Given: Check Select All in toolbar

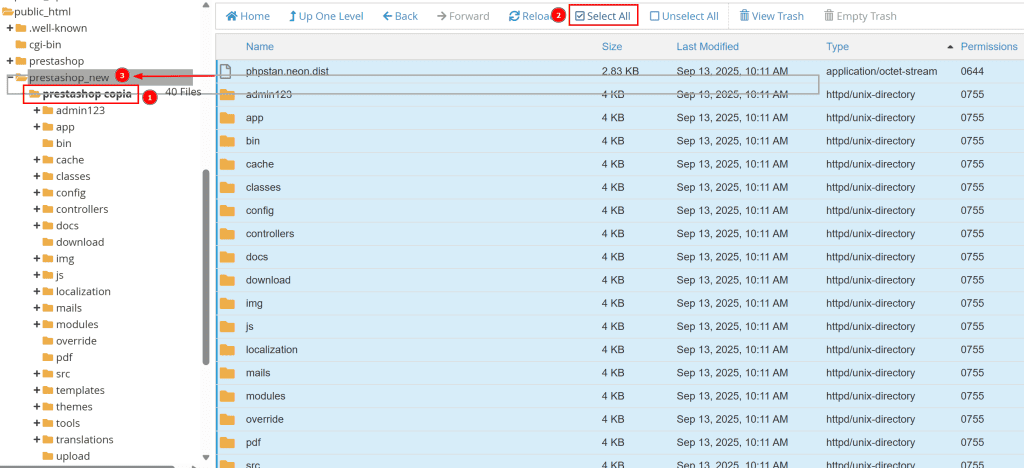Looking at the screenshot, I should click(602, 16).
